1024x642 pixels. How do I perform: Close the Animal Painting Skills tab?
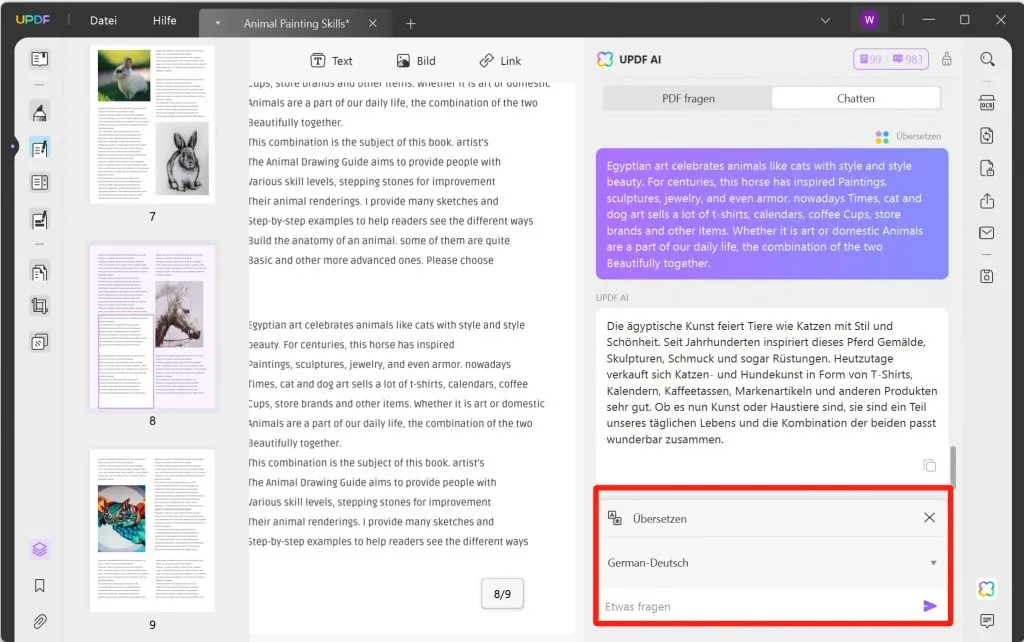click(372, 24)
